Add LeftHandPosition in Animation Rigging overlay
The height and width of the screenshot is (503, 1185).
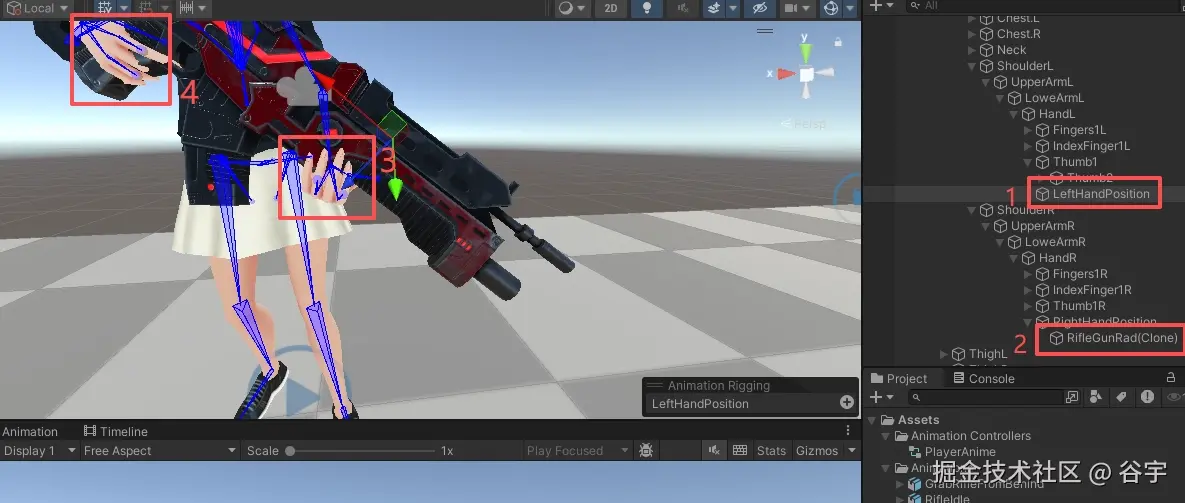[x=846, y=403]
